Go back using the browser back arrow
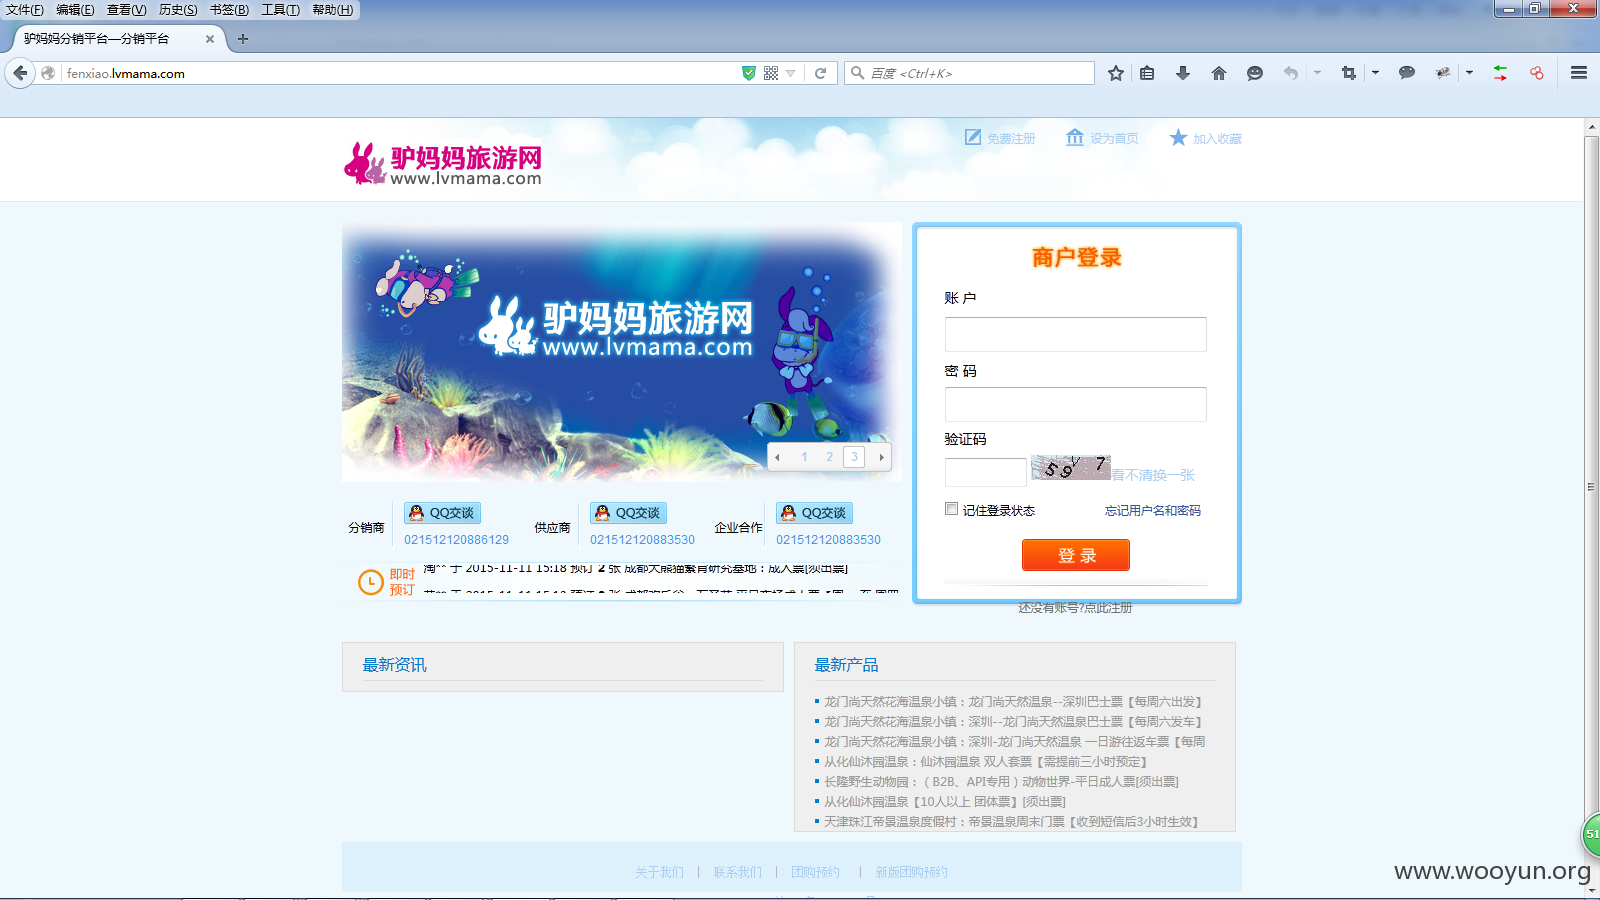The width and height of the screenshot is (1600, 900). [x=20, y=73]
